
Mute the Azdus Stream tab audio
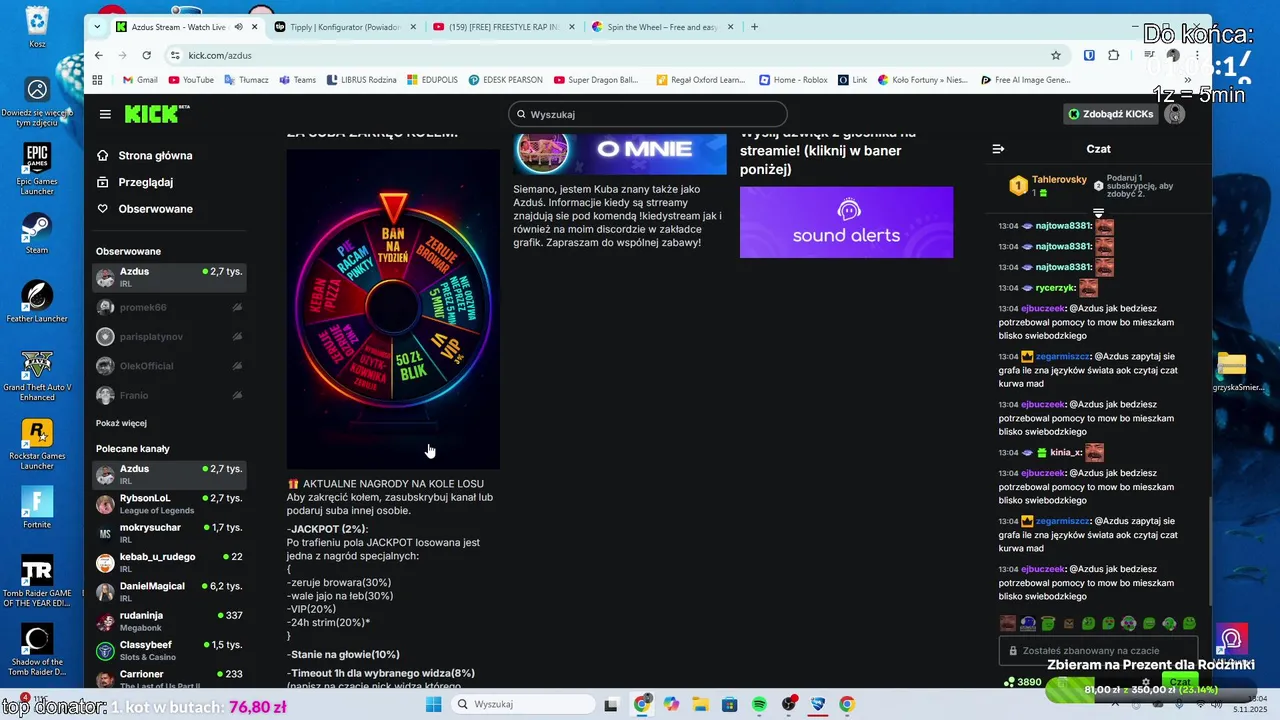point(238,27)
